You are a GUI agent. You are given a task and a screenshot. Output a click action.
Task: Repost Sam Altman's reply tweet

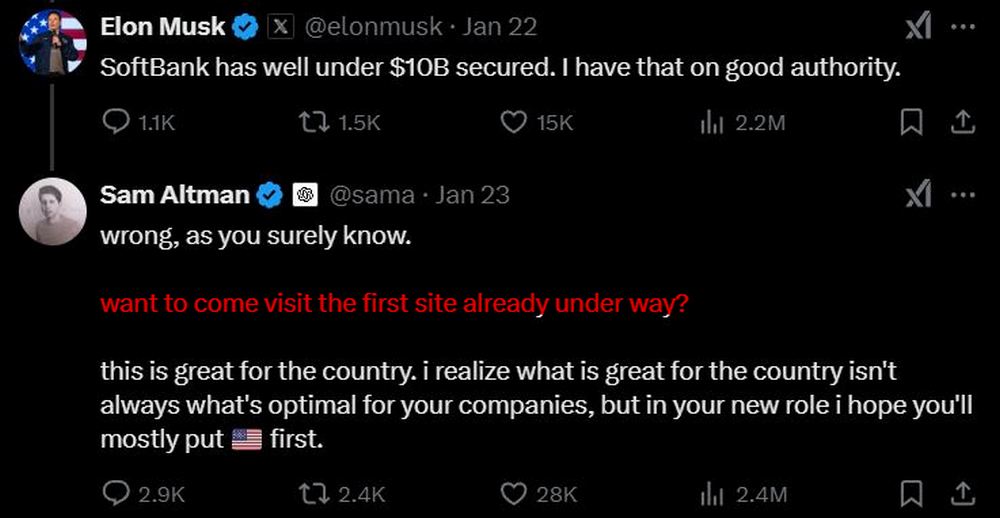pos(313,493)
